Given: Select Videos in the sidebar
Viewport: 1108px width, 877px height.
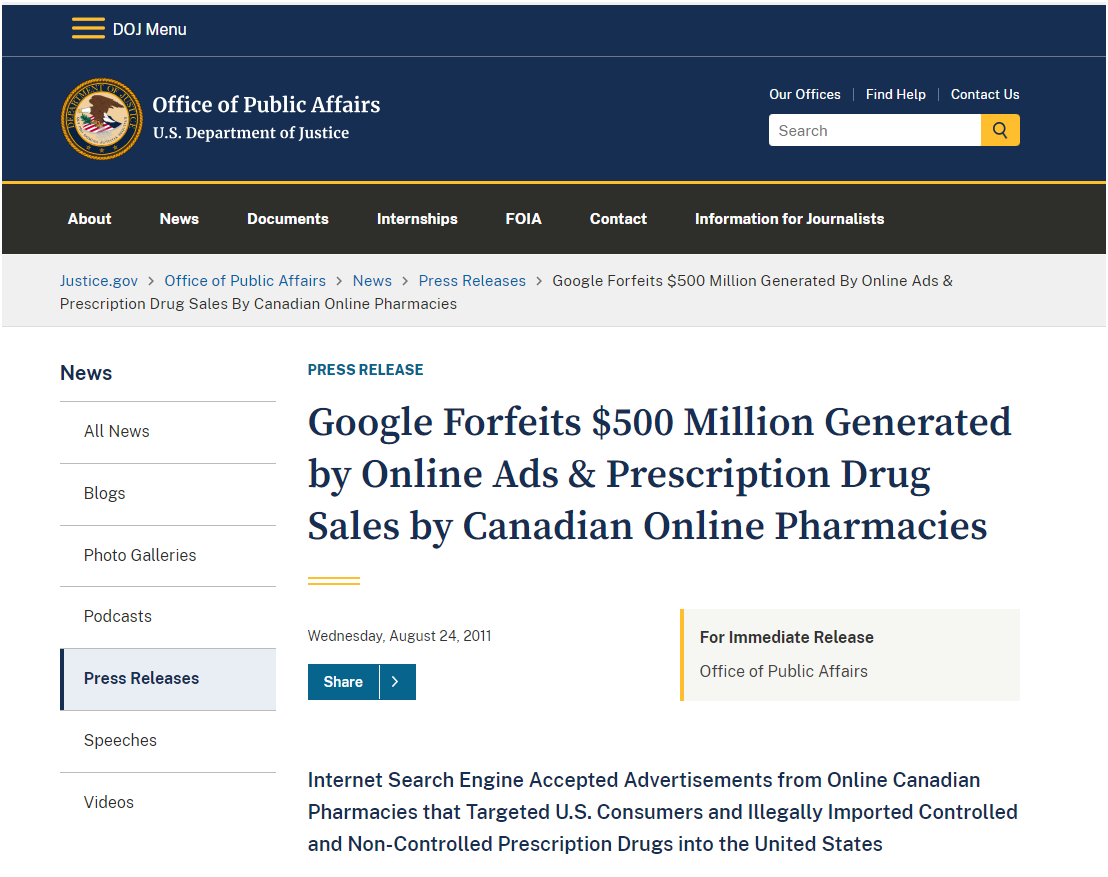Looking at the screenshot, I should click(x=168, y=803).
